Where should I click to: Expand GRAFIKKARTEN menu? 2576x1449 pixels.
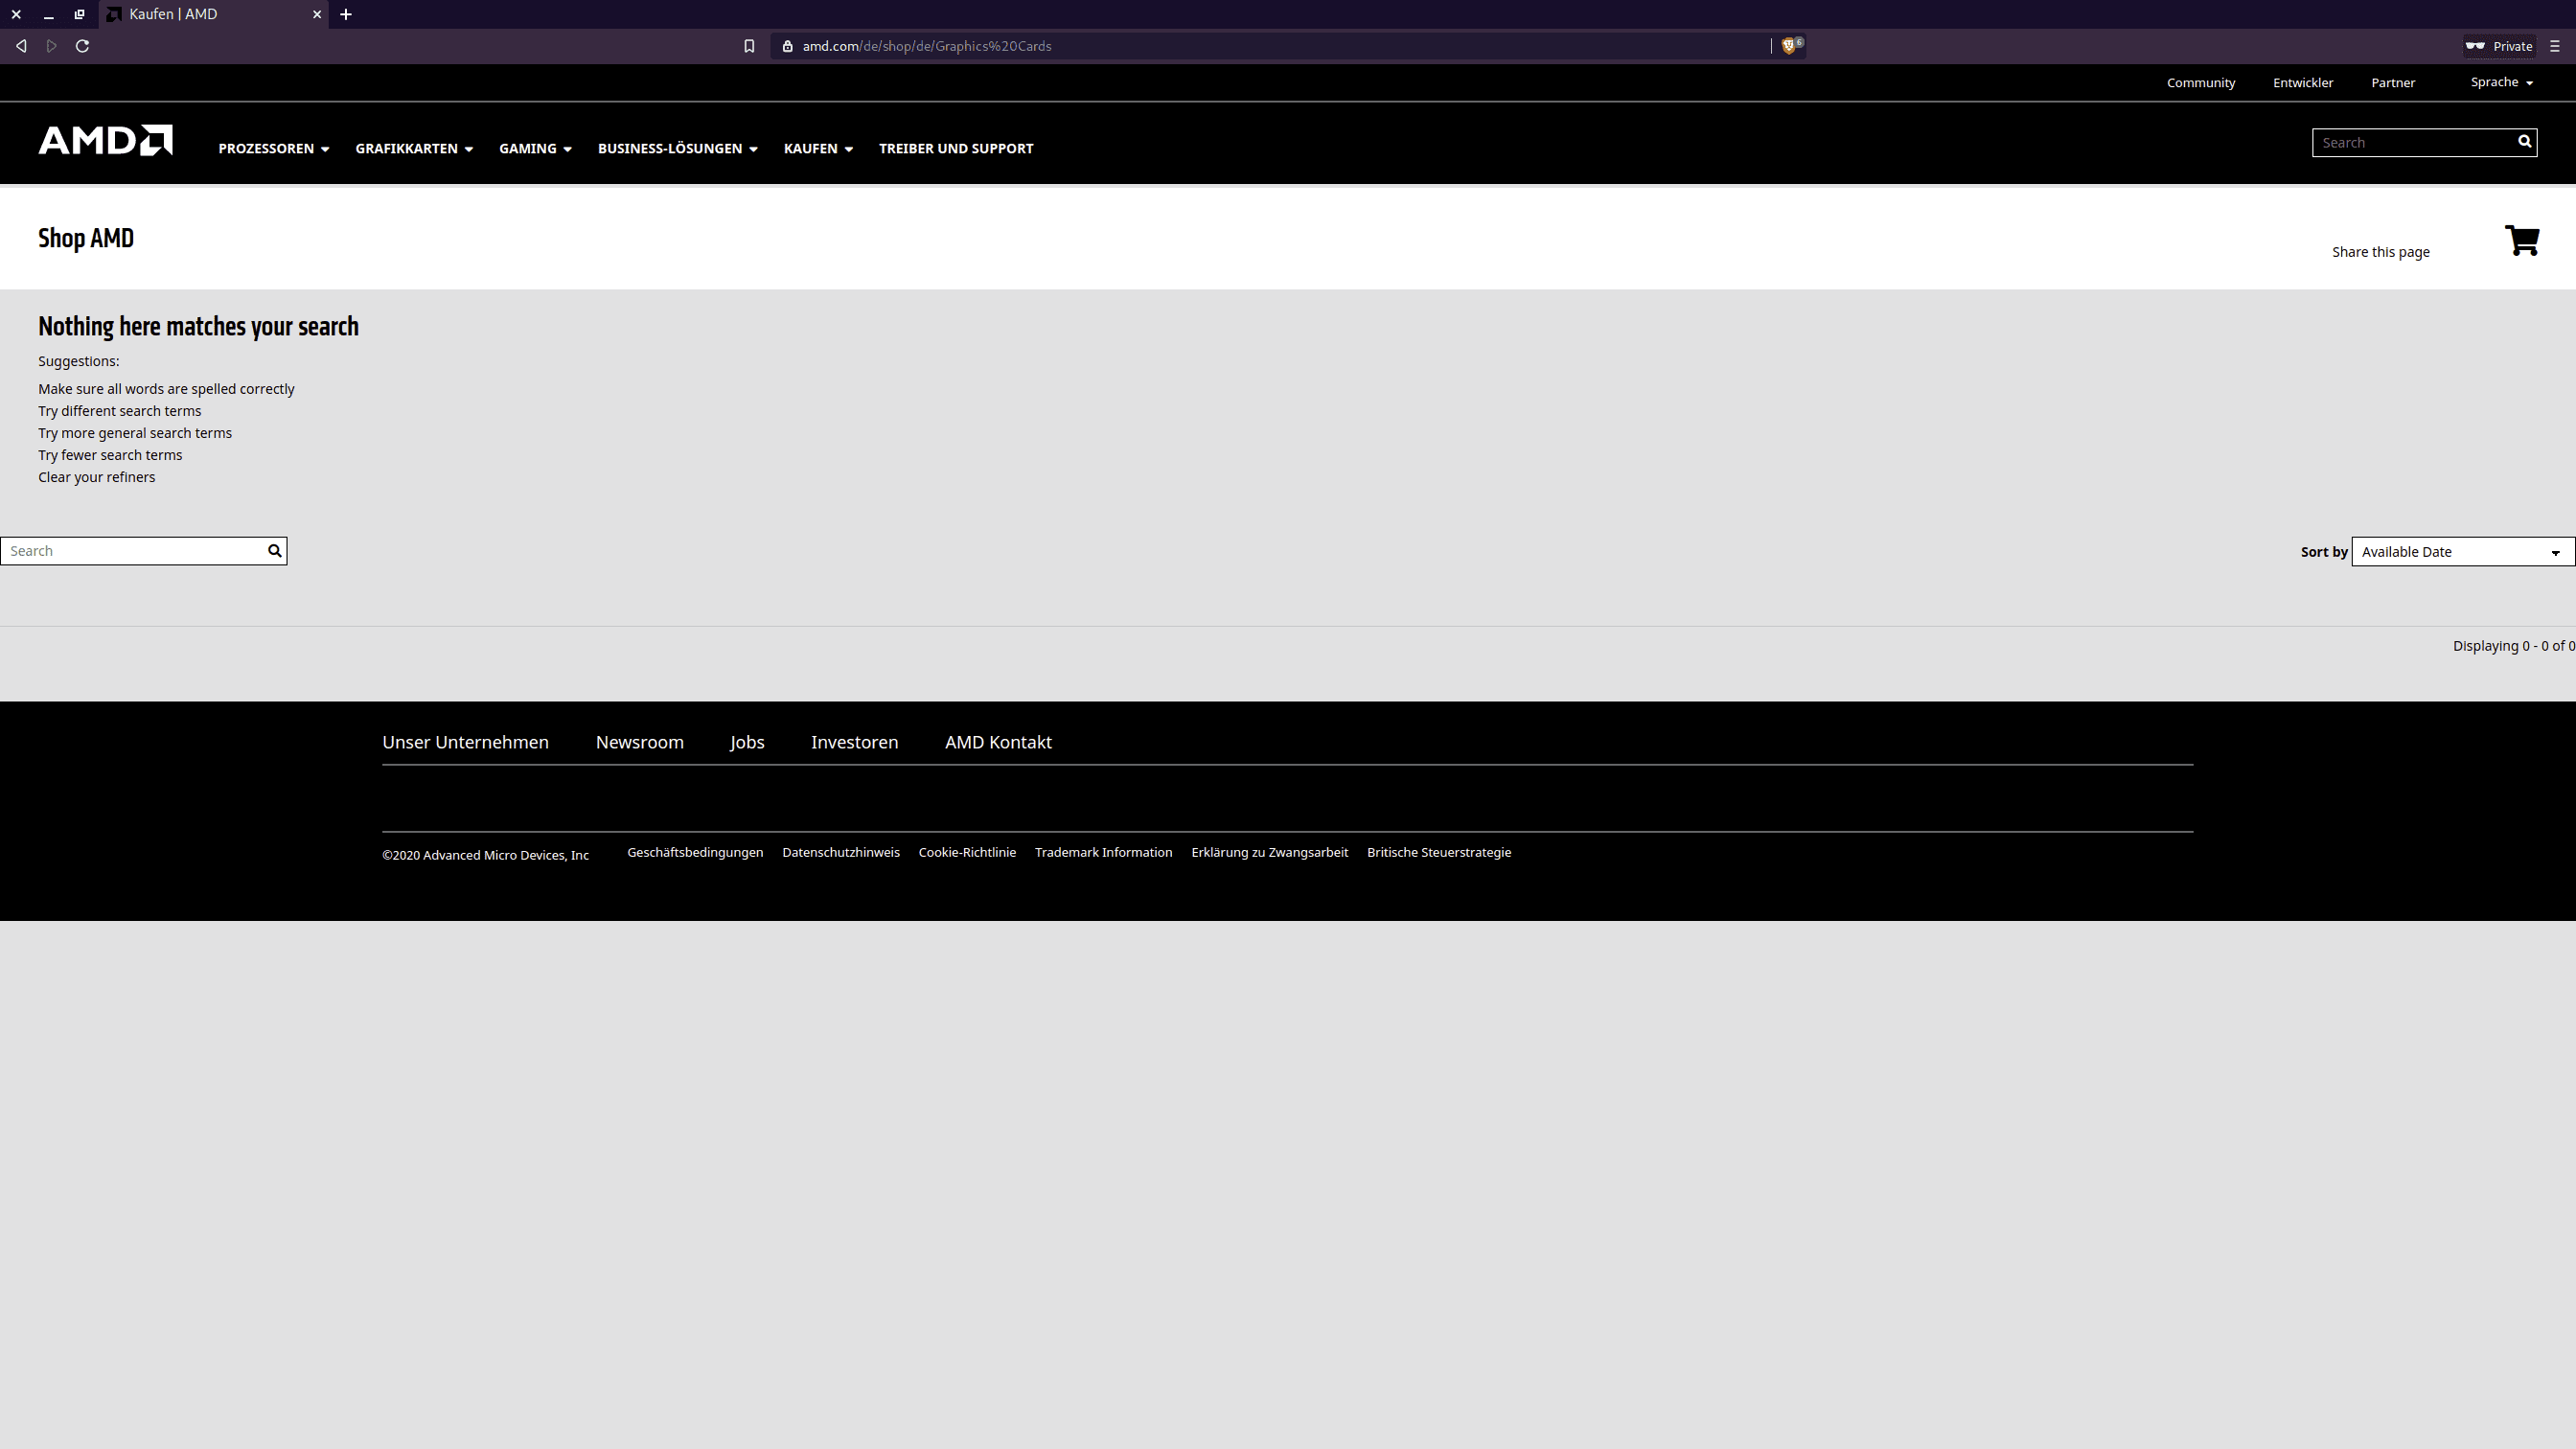[414, 148]
